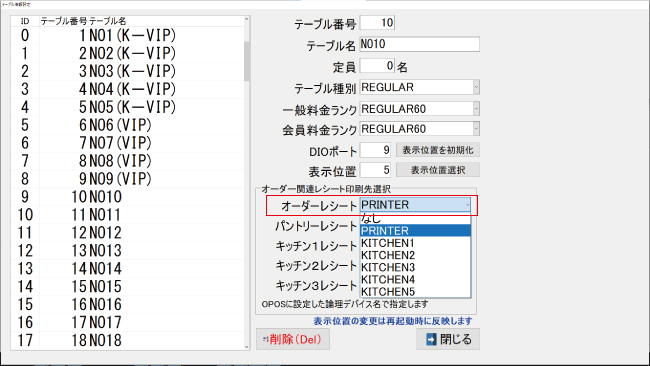Select the N015 table row
Viewport: 650px width, 366px height.
128,286
